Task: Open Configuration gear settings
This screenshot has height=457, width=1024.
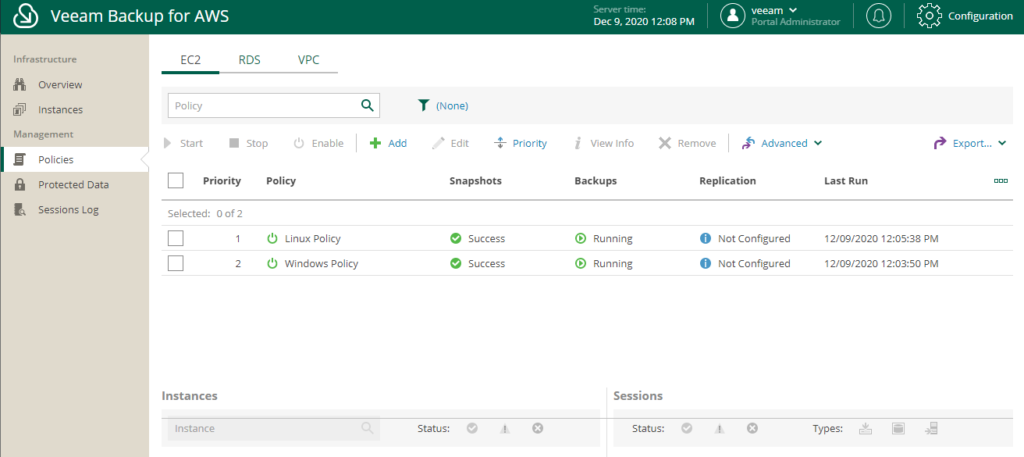Action: point(965,16)
